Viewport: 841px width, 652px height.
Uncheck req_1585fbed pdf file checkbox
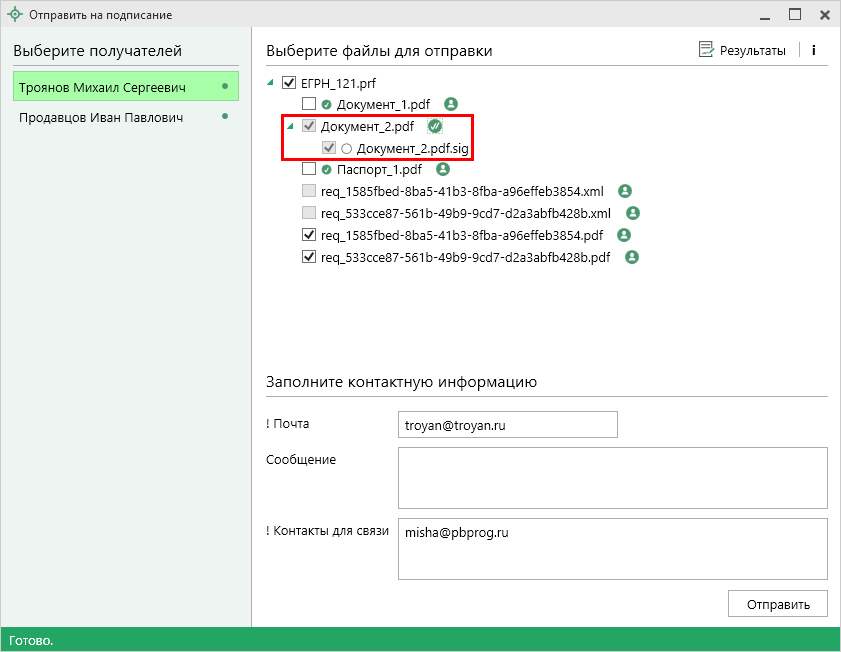click(309, 235)
